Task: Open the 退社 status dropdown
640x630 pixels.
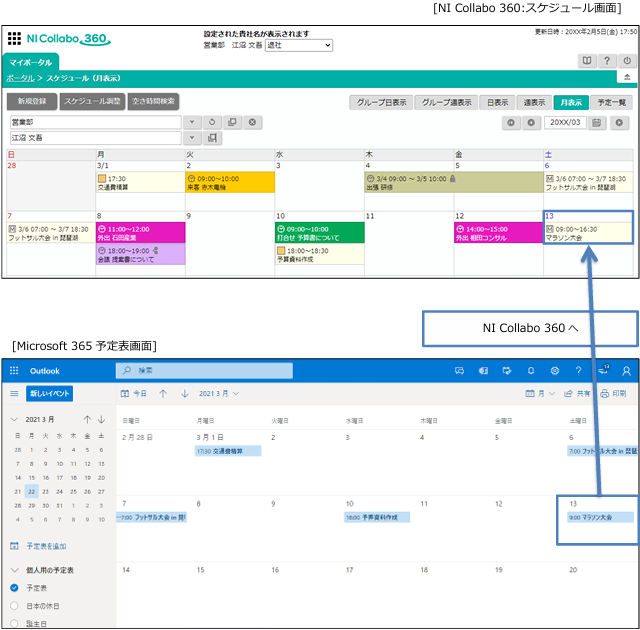Action: (x=299, y=45)
